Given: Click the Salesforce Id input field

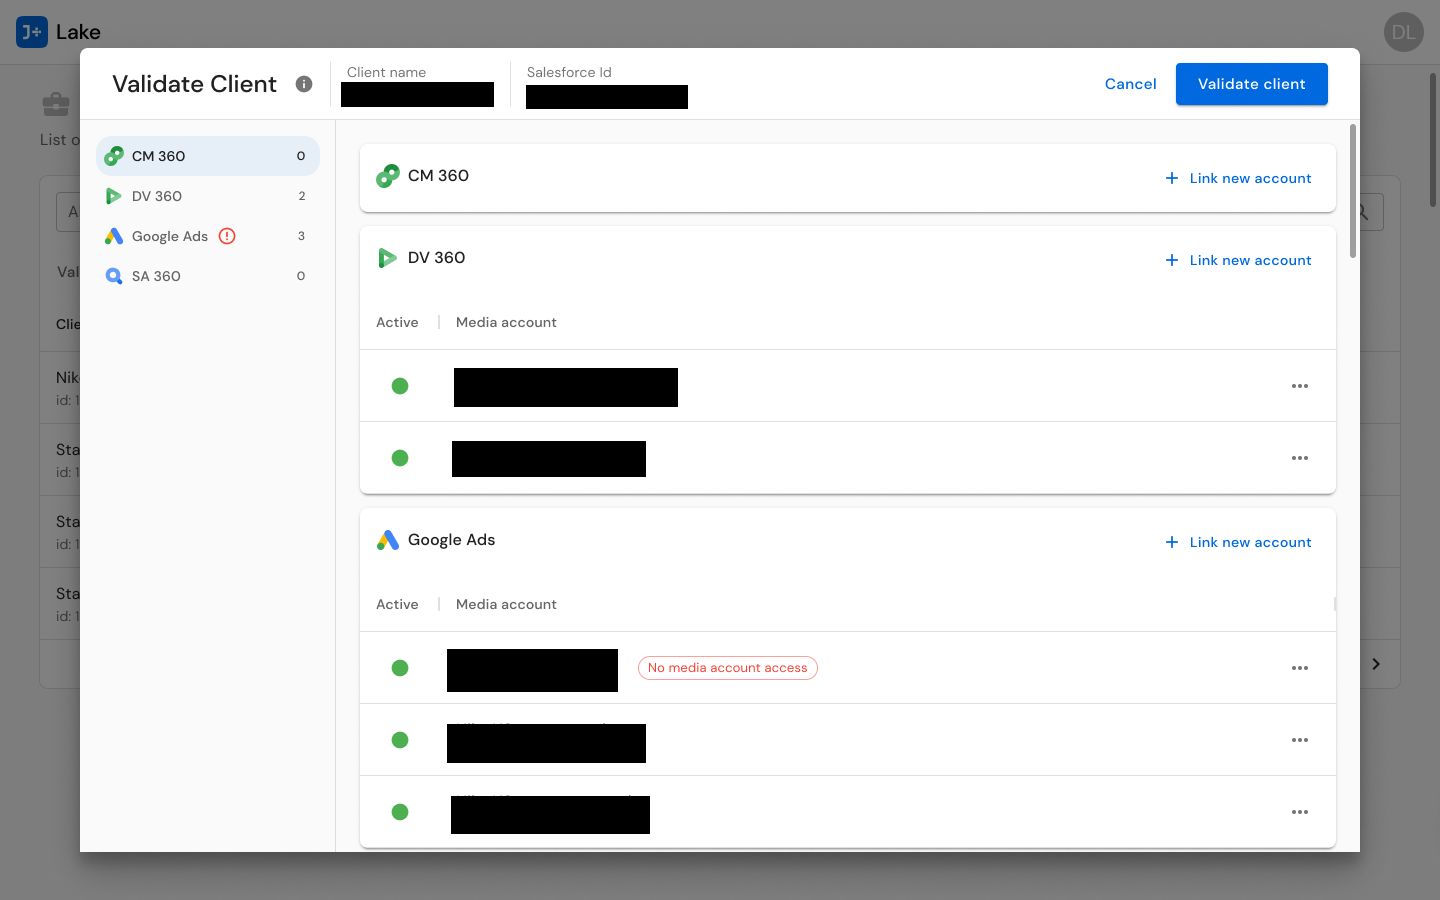Looking at the screenshot, I should (606, 97).
